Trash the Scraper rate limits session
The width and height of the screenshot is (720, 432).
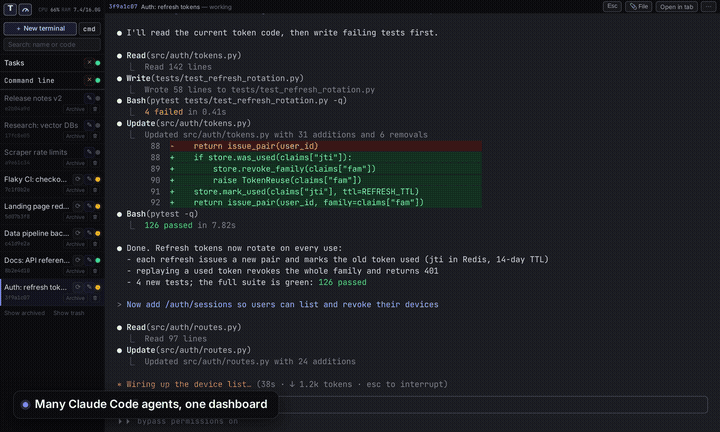[x=95, y=163]
